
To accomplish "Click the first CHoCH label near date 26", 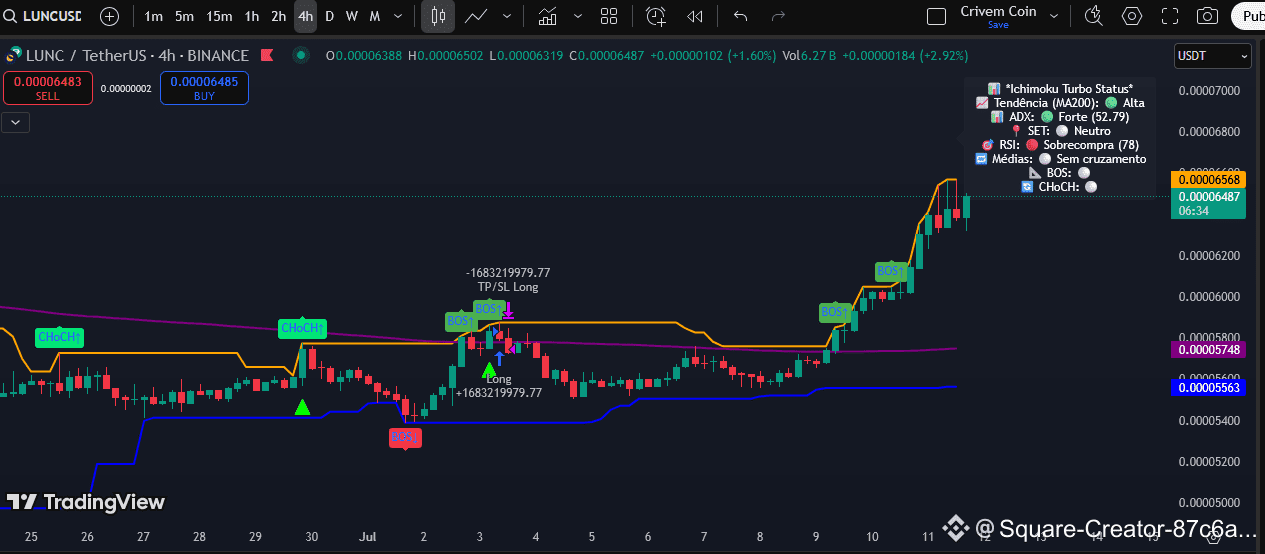I will click(x=59, y=337).
